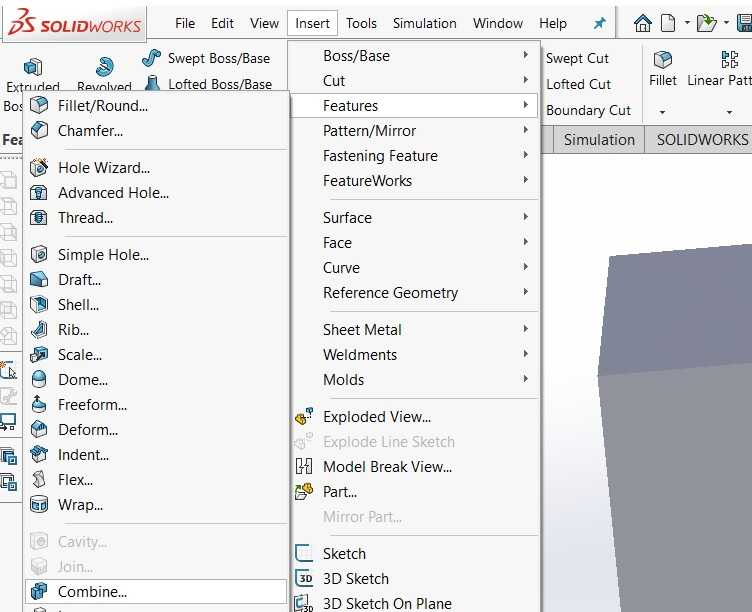Click the Thread feature icon
Viewport: 752px width, 612px height.
(39, 217)
